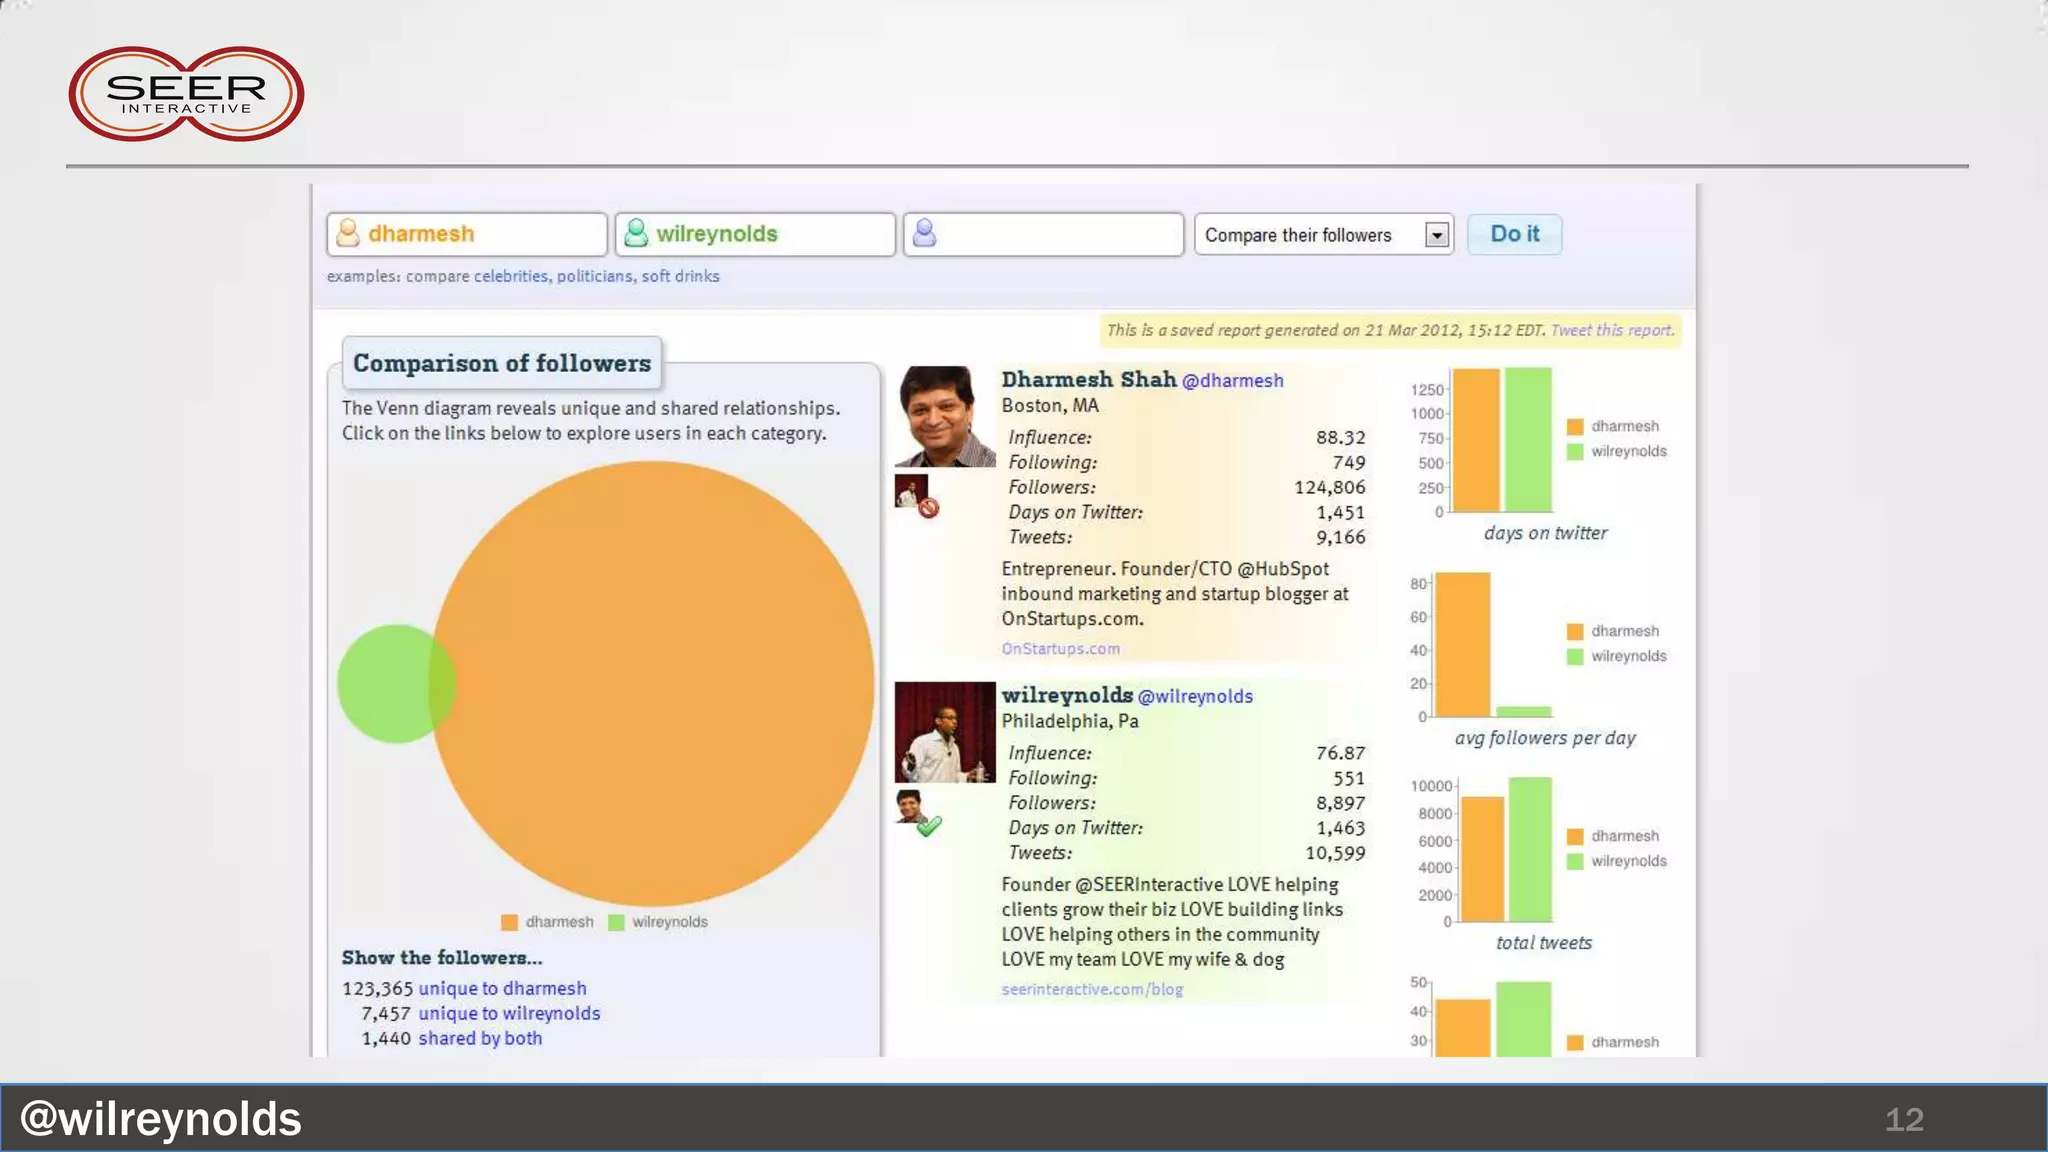Click the blue user icon in empty field
The image size is (2048, 1152).
(x=925, y=233)
